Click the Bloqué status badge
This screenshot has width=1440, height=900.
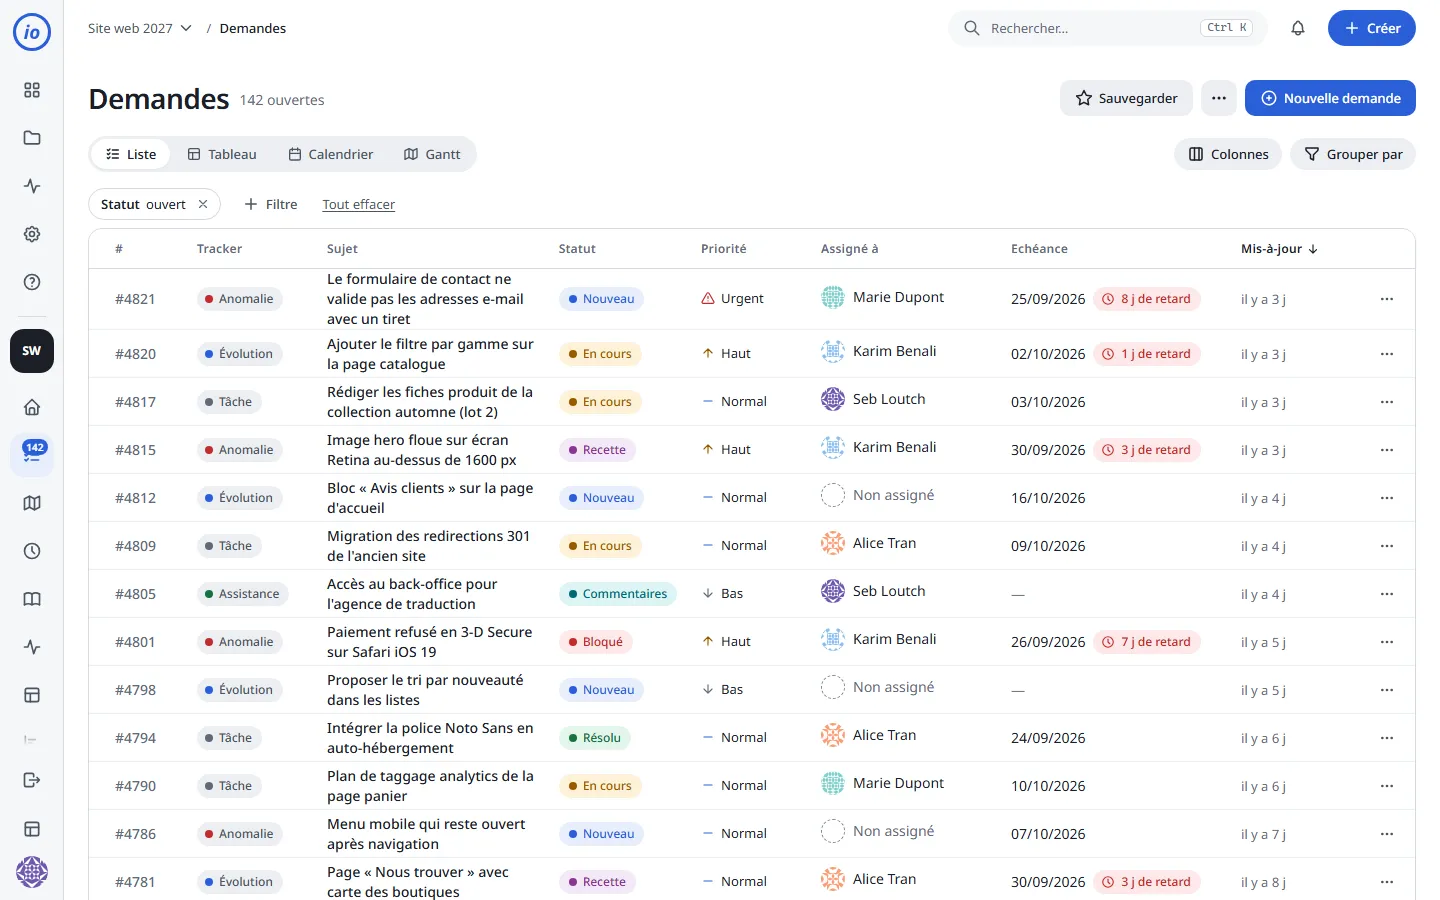595,642
